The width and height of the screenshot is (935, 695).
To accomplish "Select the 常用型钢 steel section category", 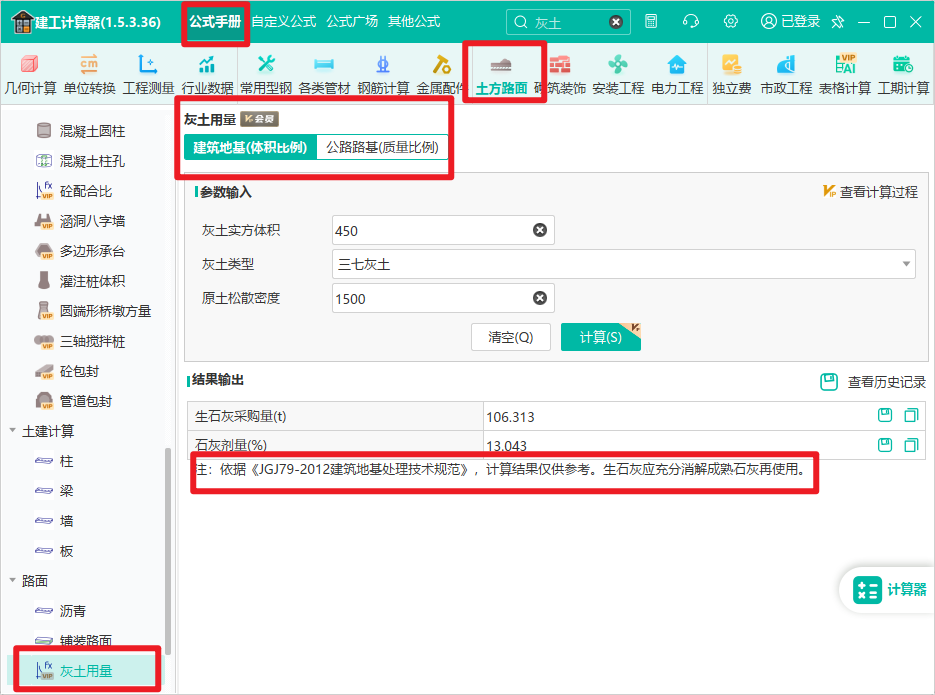I will click(x=266, y=75).
